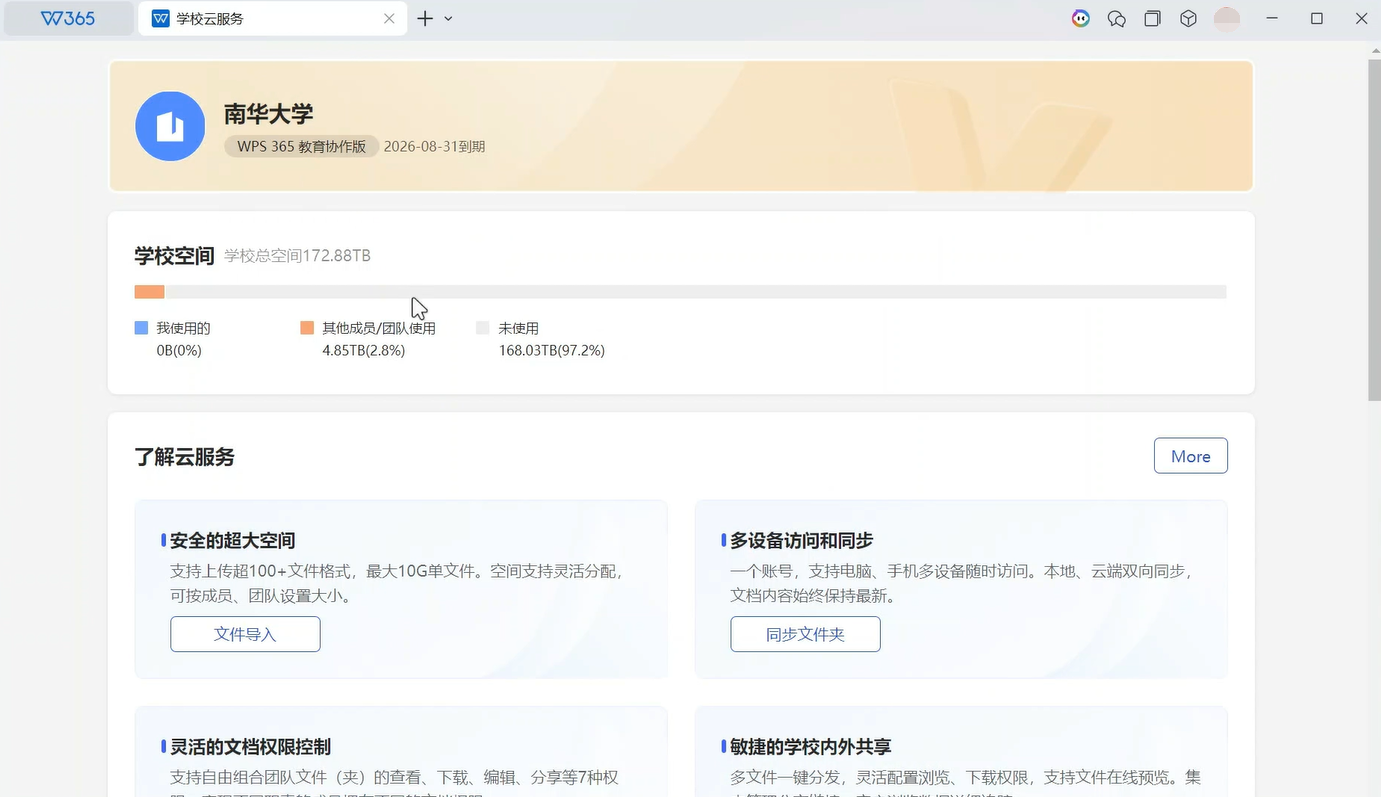Click the 了解云服务 section heading
This screenshot has width=1381, height=797.
185,457
